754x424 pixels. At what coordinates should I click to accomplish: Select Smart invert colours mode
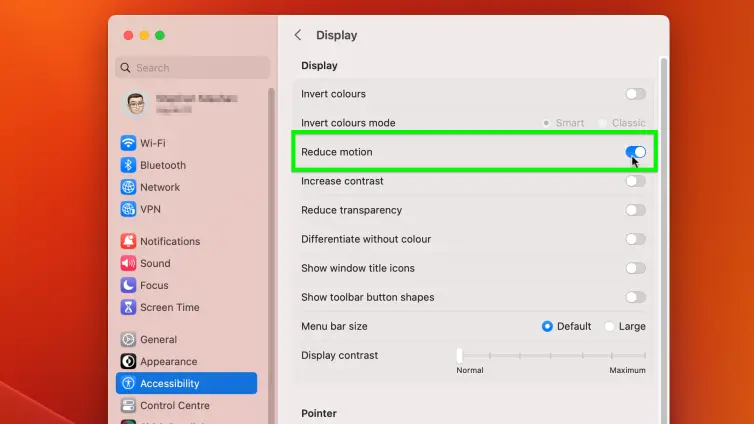[546, 123]
